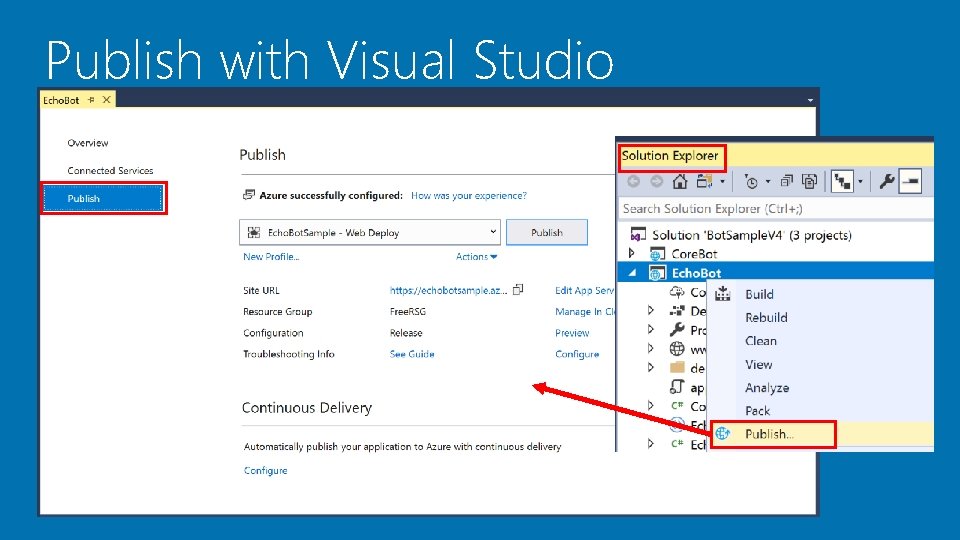Click Configure under Continuous Delivery
960x540 pixels.
pos(265,470)
